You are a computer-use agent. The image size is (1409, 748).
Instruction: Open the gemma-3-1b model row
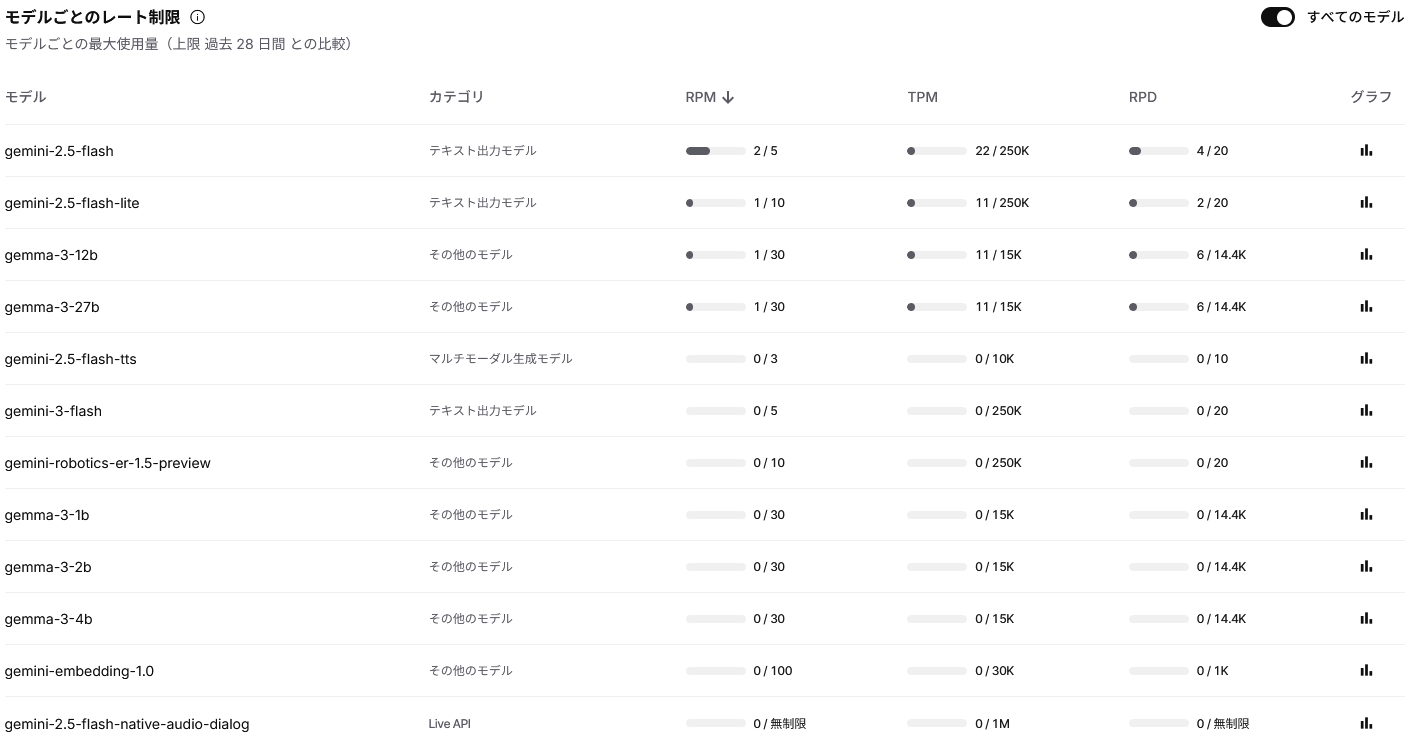47,515
